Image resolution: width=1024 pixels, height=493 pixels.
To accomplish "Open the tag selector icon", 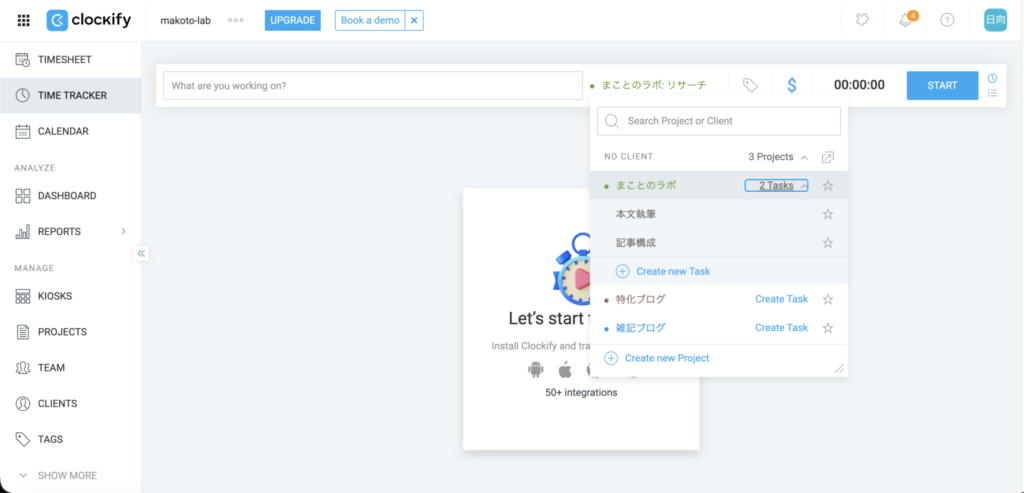I will click(750, 86).
